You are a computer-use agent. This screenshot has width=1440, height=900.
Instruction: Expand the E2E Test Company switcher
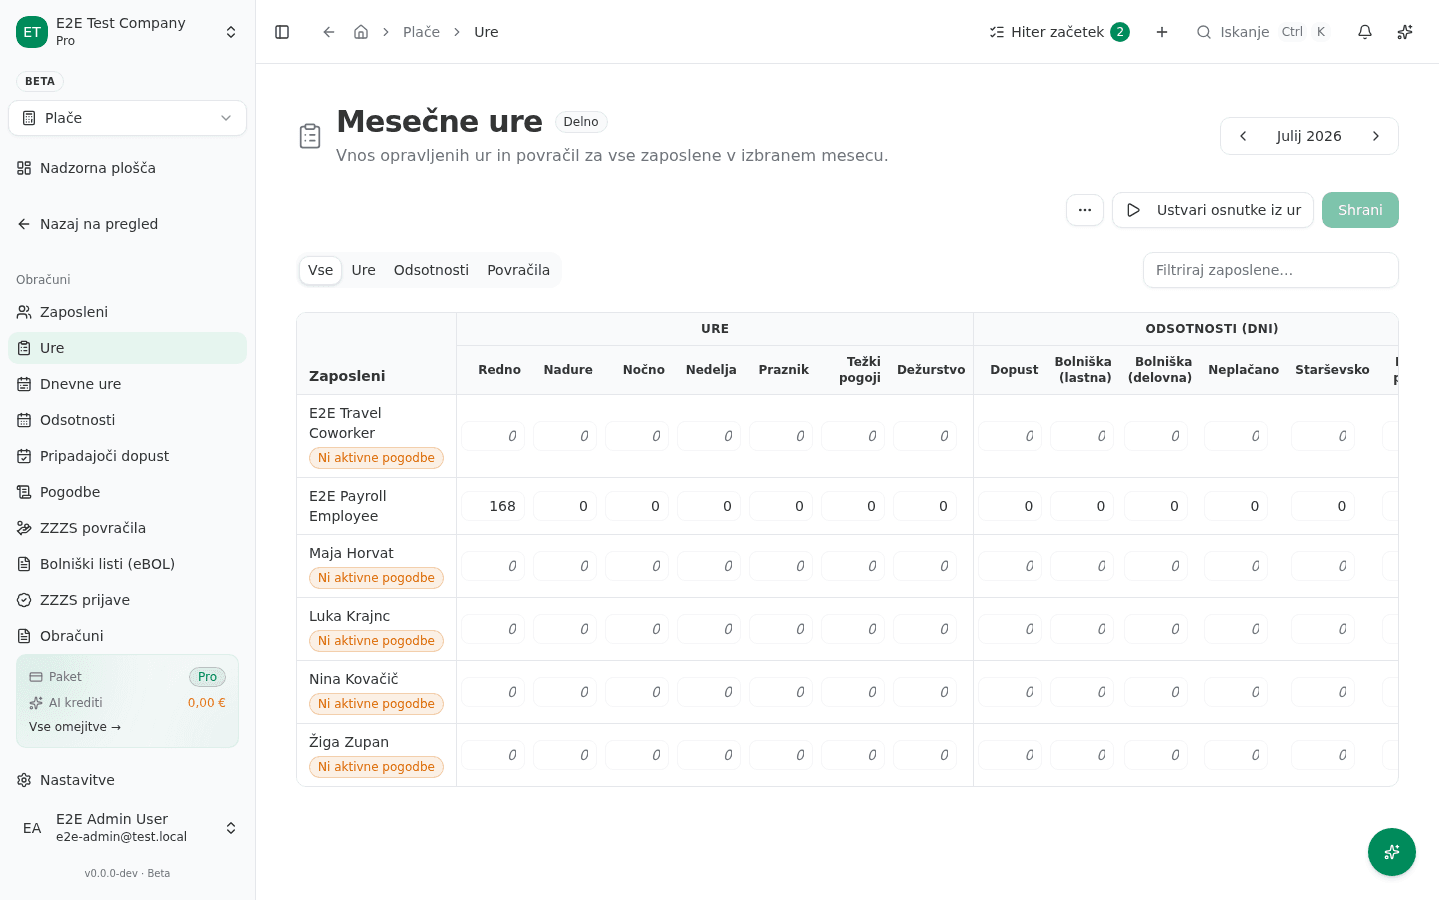(127, 32)
